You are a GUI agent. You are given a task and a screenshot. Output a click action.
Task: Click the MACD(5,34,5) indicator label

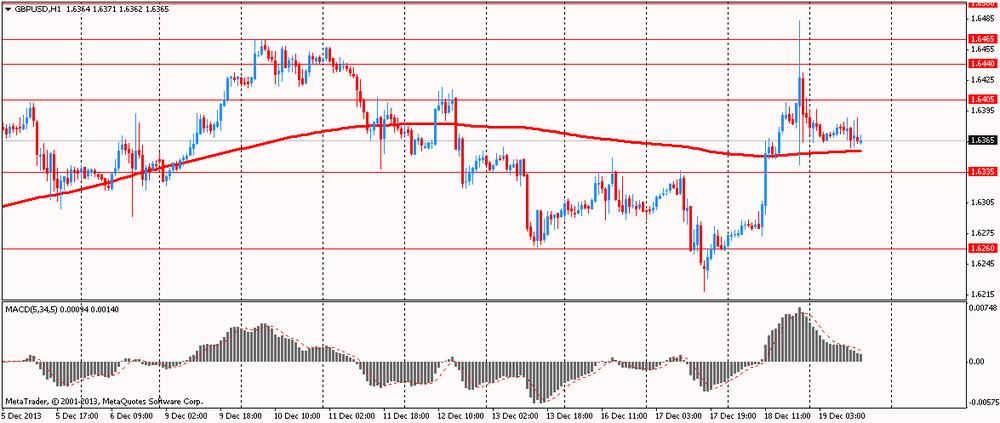(x=31, y=309)
